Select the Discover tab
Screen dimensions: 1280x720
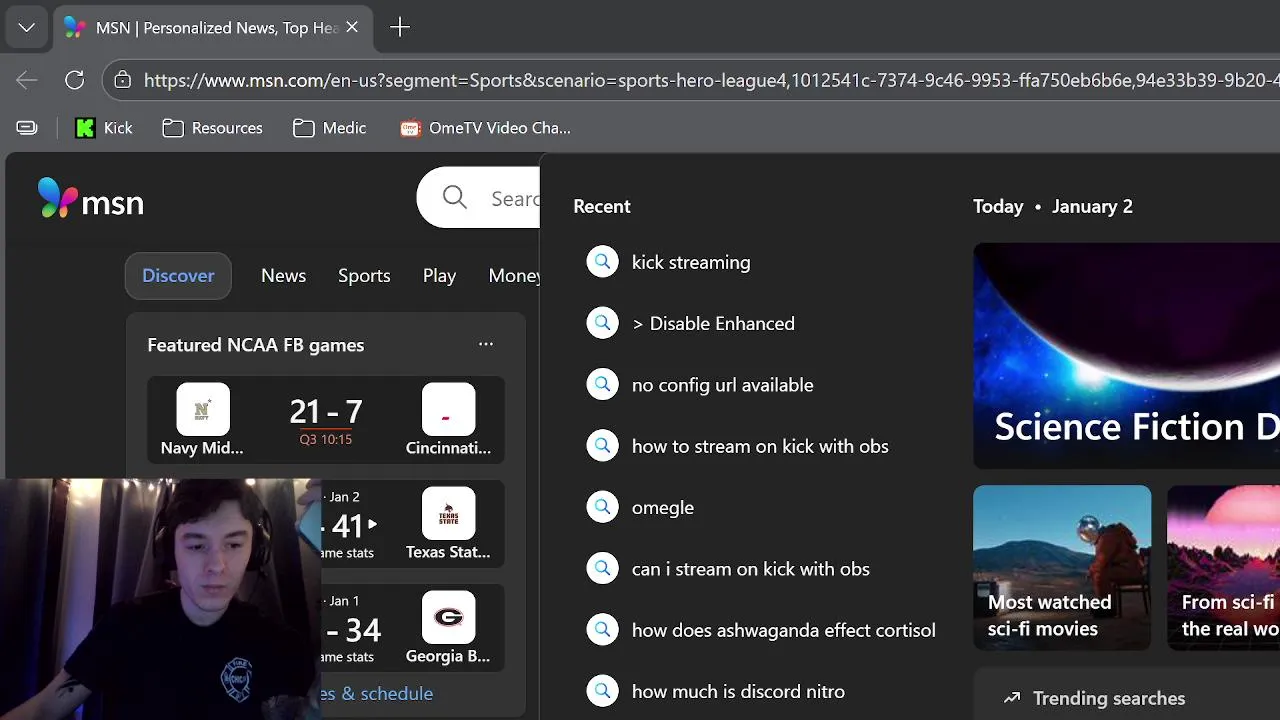pyautogui.click(x=178, y=276)
